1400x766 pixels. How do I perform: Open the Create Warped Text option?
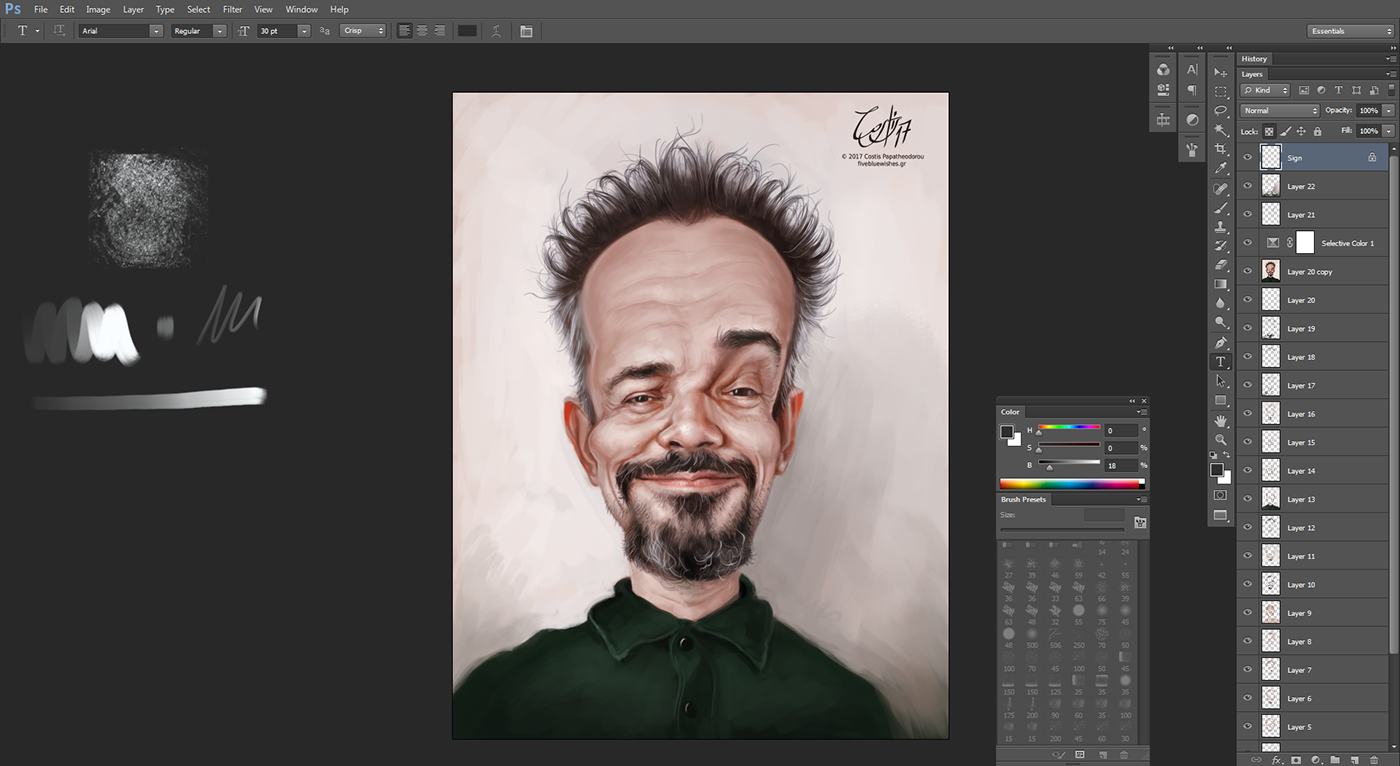[x=496, y=31]
